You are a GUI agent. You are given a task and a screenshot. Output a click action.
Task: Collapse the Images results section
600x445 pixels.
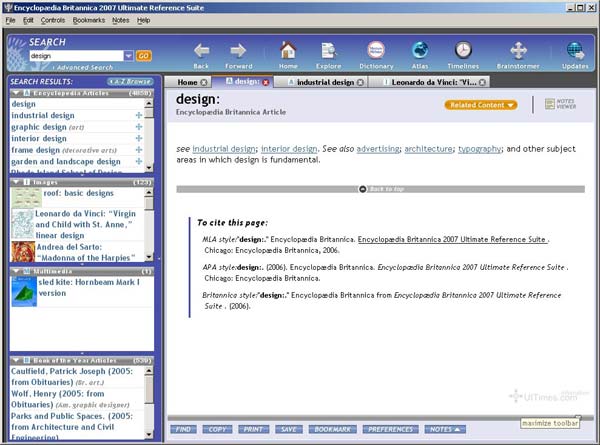(x=16, y=182)
